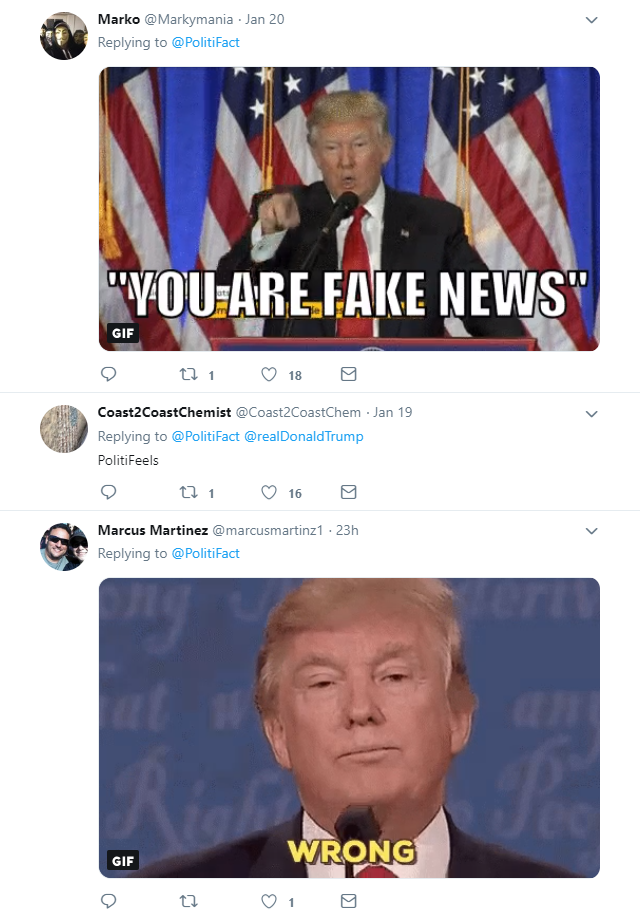Retweet Marcus Martinez's tweet
Screen dimensions: 640x918
coord(189,901)
